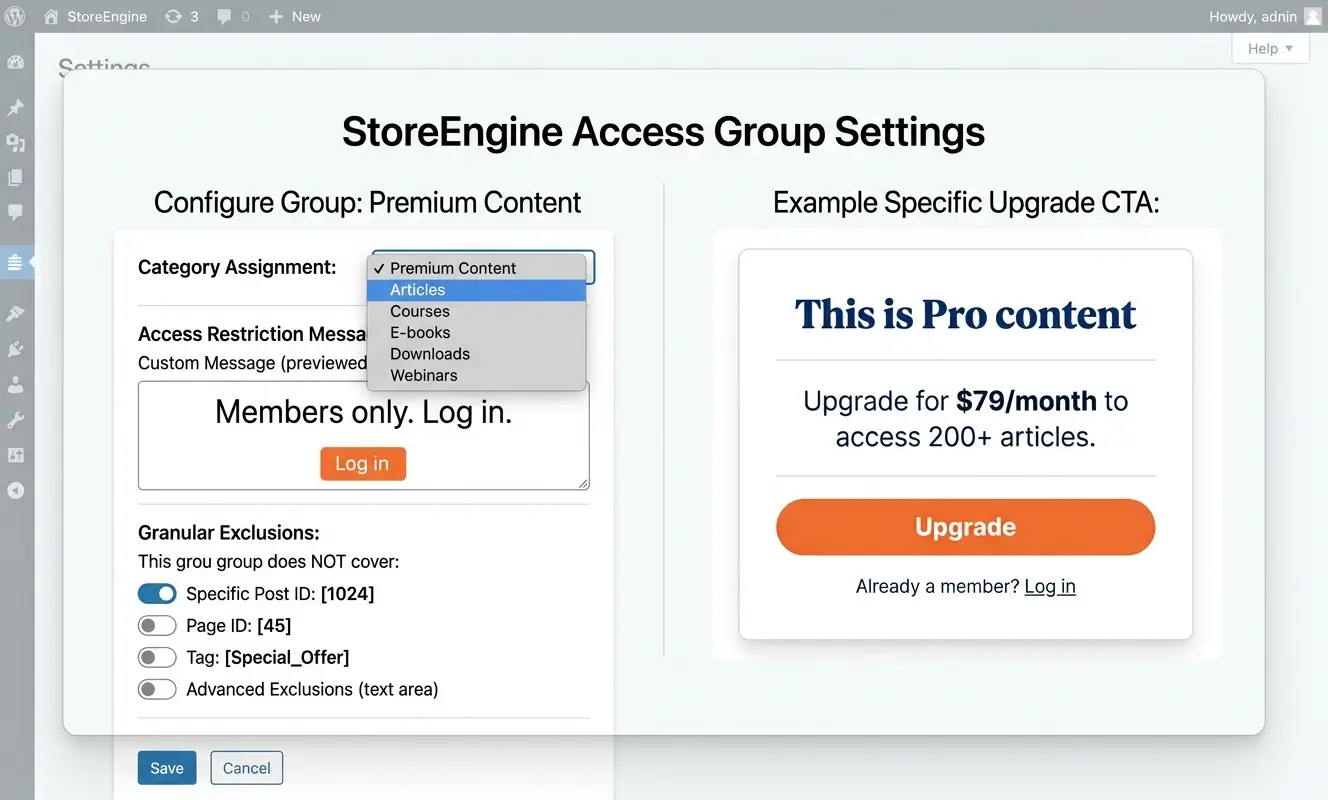The image size is (1328, 800).
Task: Open the StoreEngine site home link
Action: tap(95, 16)
